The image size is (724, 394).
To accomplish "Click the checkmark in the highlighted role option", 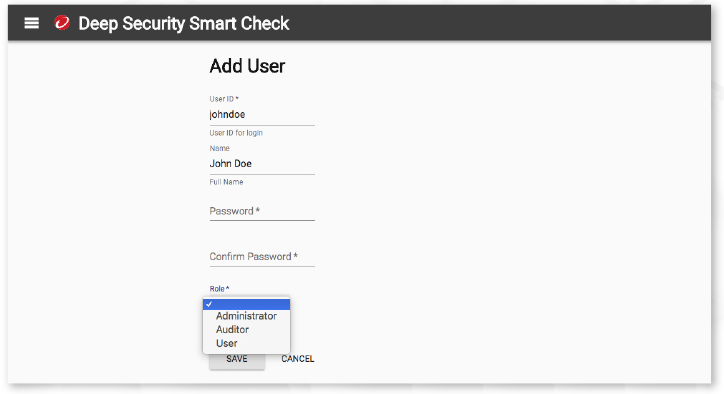I will 209,304.
